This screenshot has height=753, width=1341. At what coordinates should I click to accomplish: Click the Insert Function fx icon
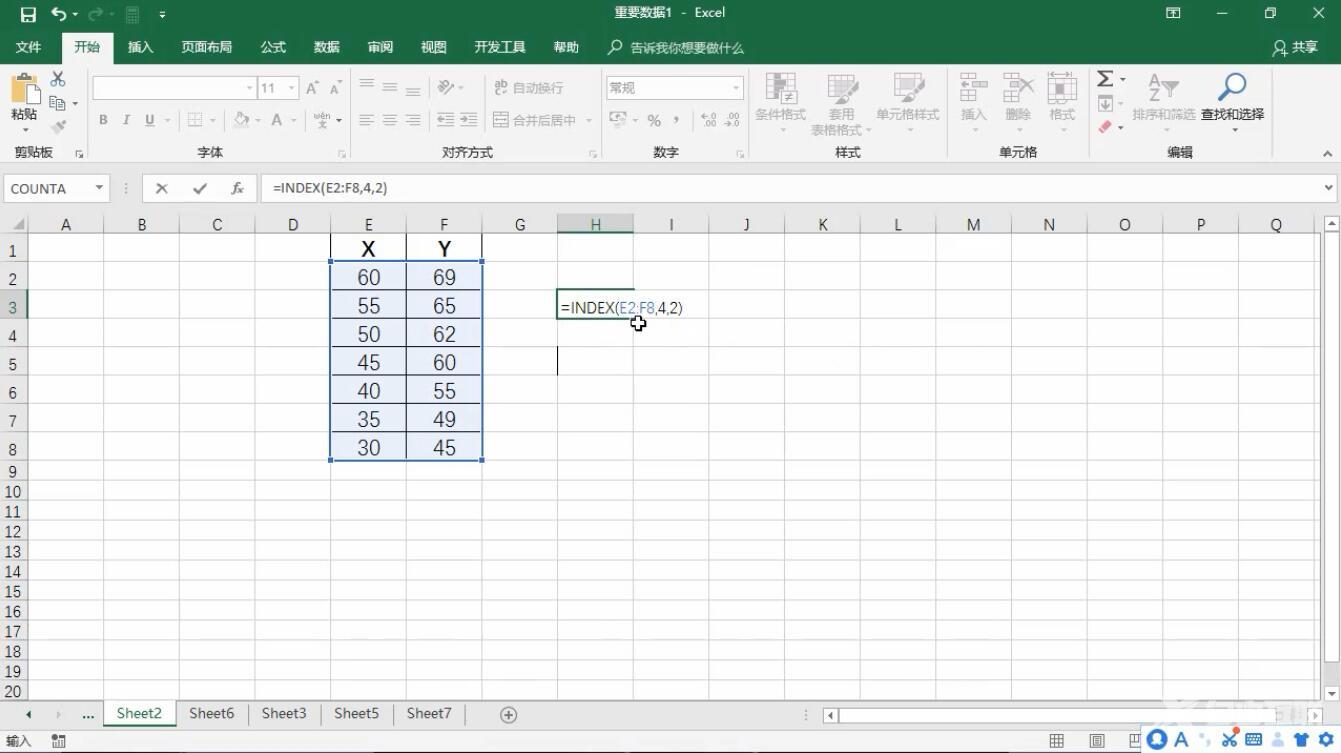[237, 188]
